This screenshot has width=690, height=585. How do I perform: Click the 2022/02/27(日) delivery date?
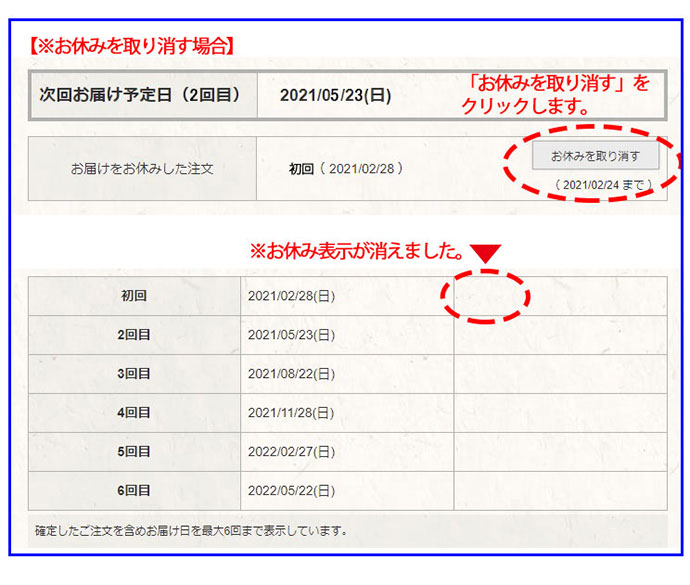[291, 452]
